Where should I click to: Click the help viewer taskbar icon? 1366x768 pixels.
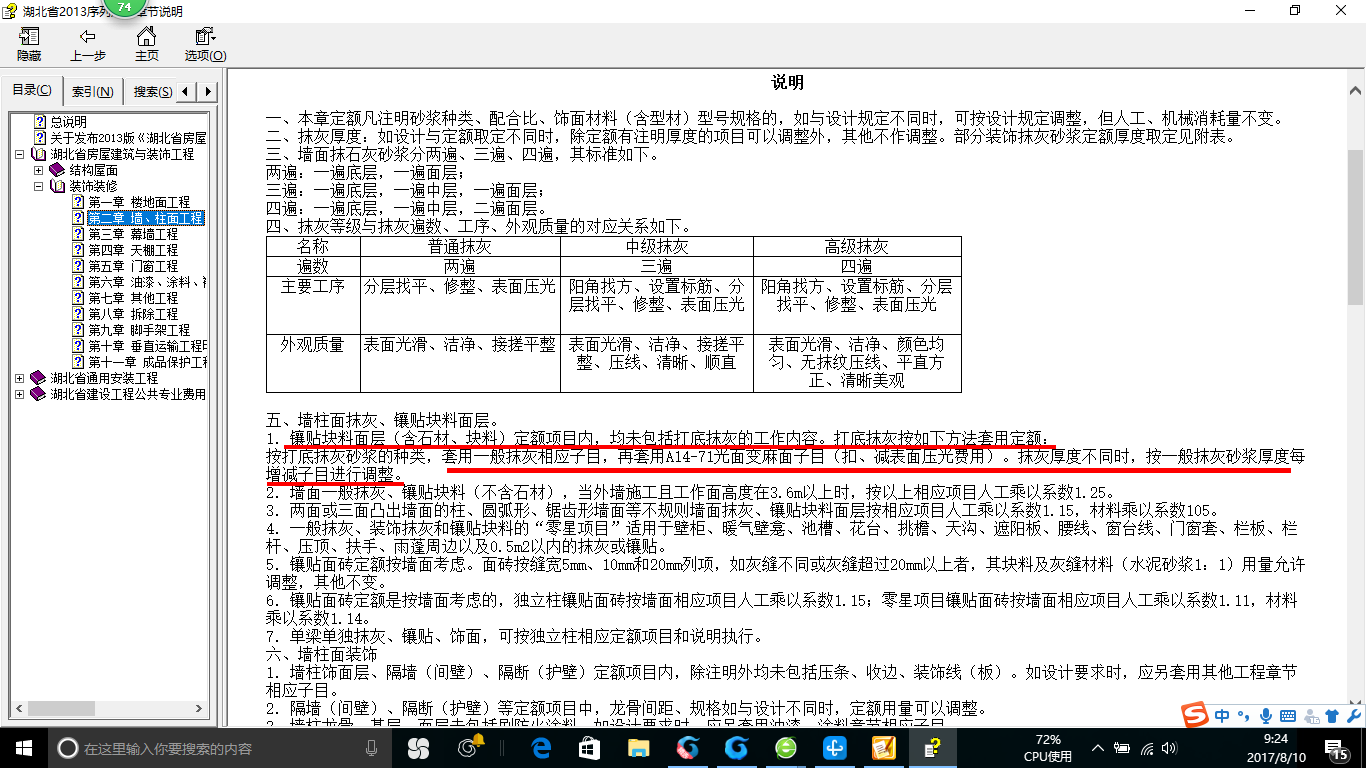pyautogui.click(x=932, y=747)
